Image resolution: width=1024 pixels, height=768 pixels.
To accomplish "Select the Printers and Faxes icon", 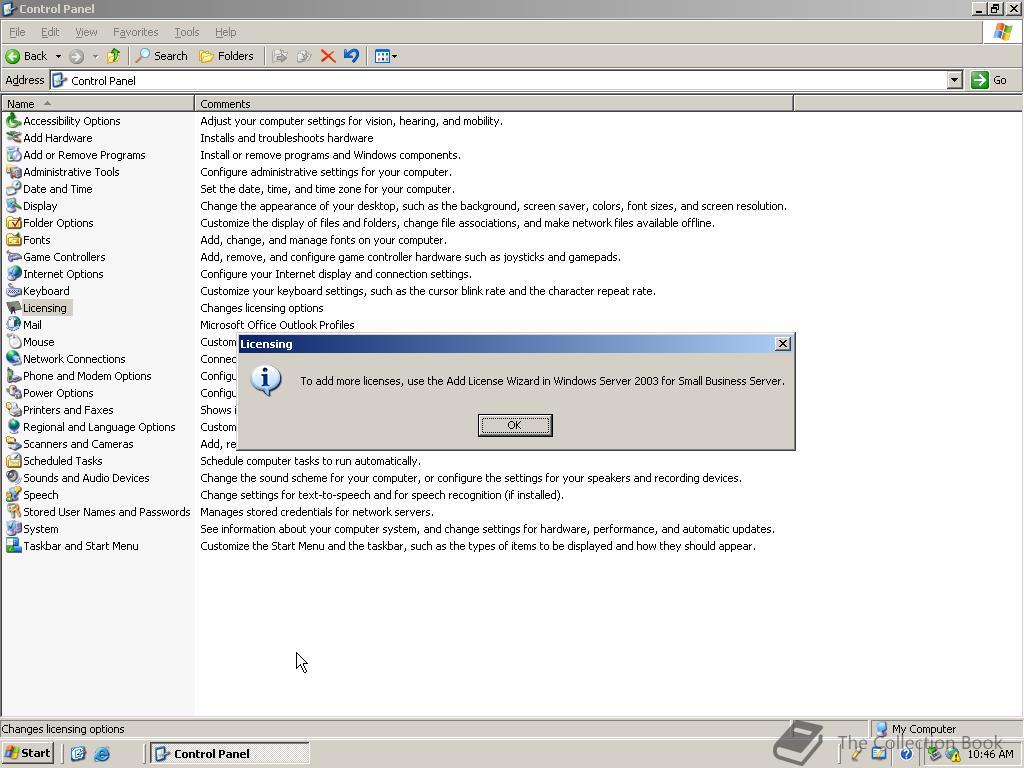I will 14,409.
